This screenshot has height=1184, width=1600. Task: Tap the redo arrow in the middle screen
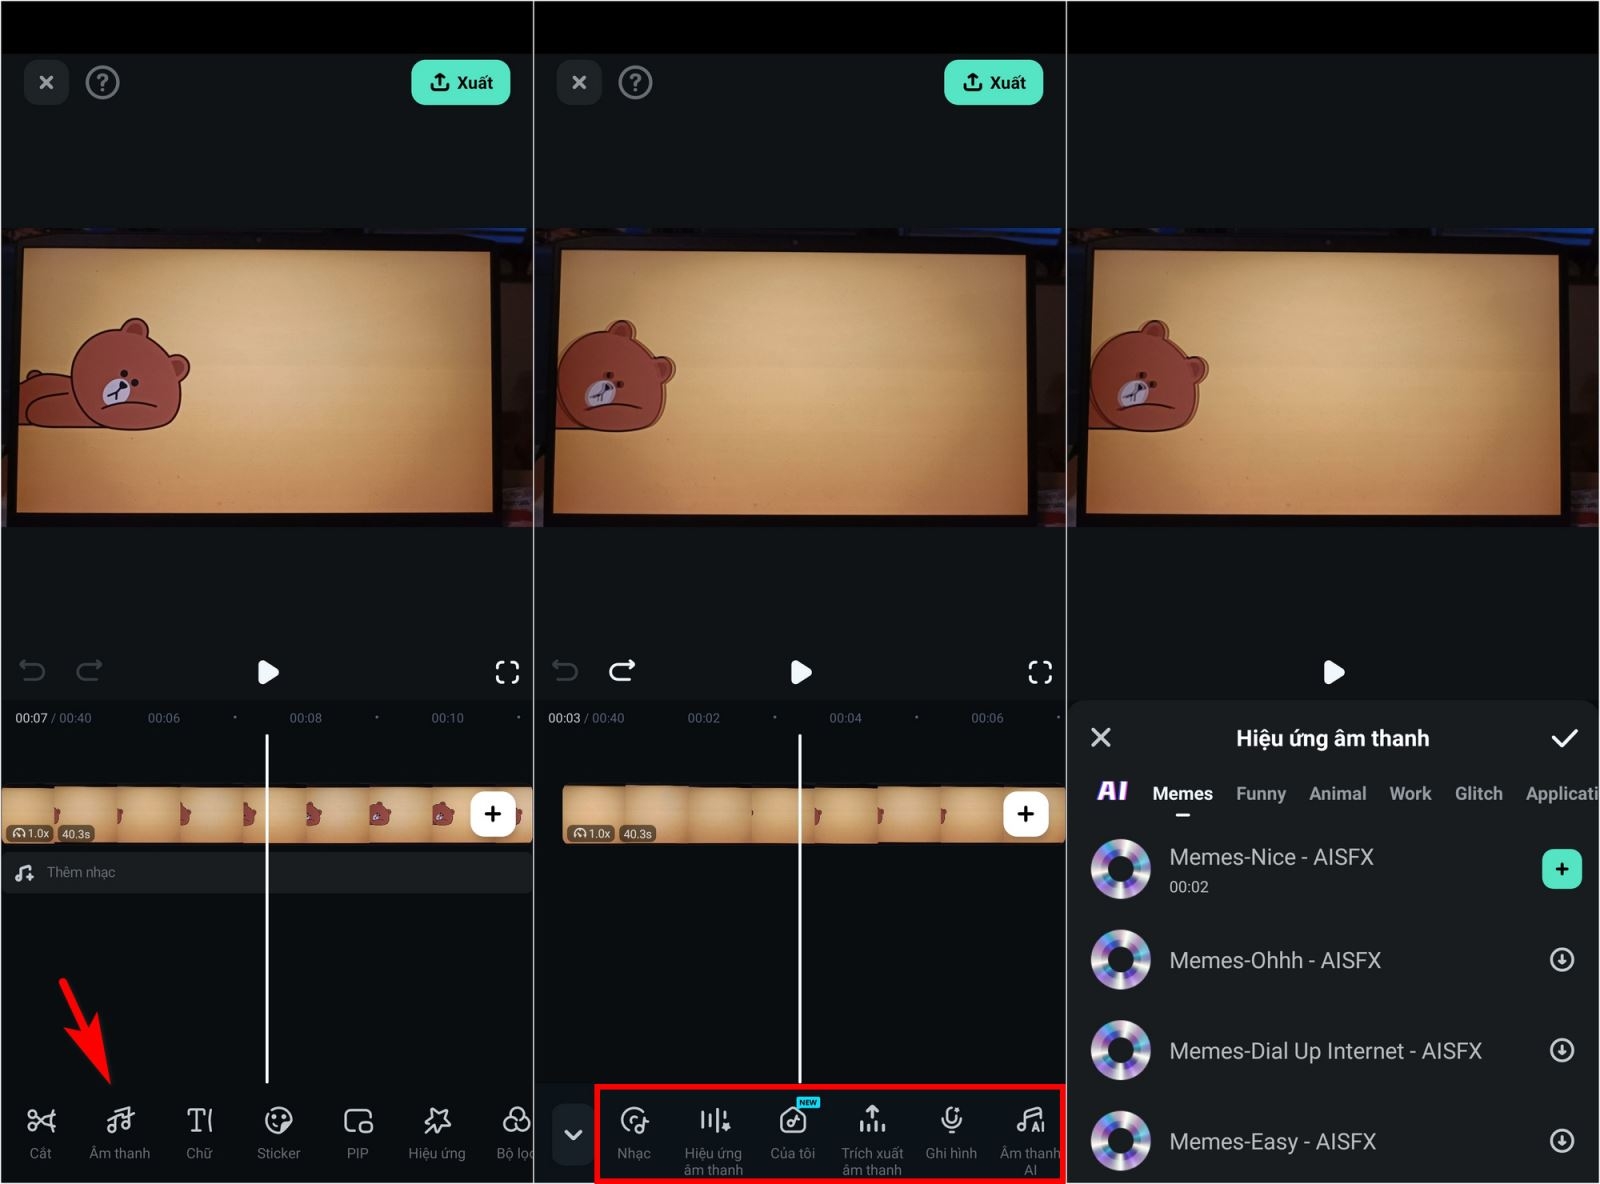pos(622,670)
